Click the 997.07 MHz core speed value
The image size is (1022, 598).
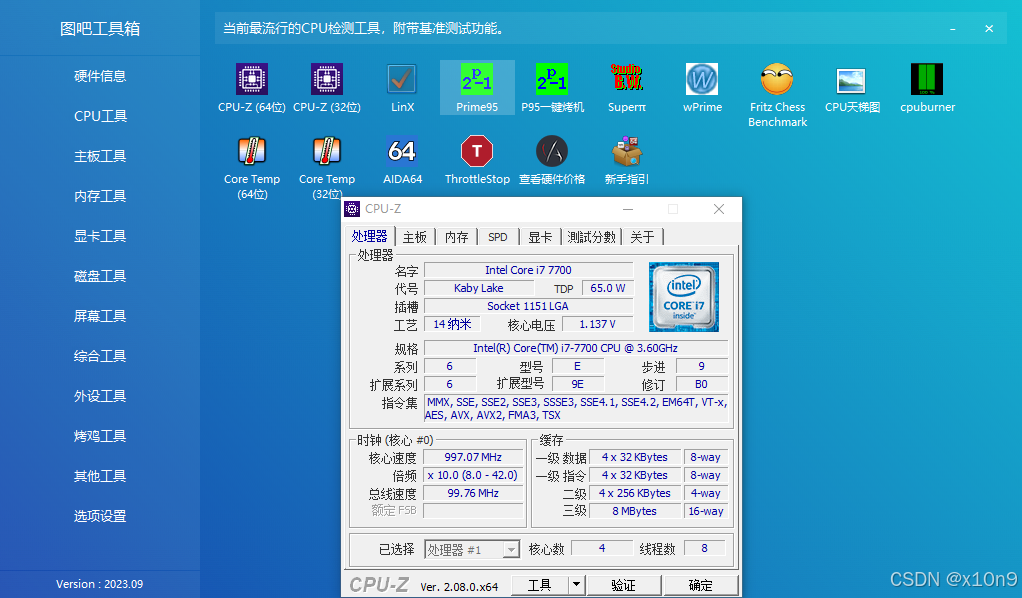tap(473, 457)
